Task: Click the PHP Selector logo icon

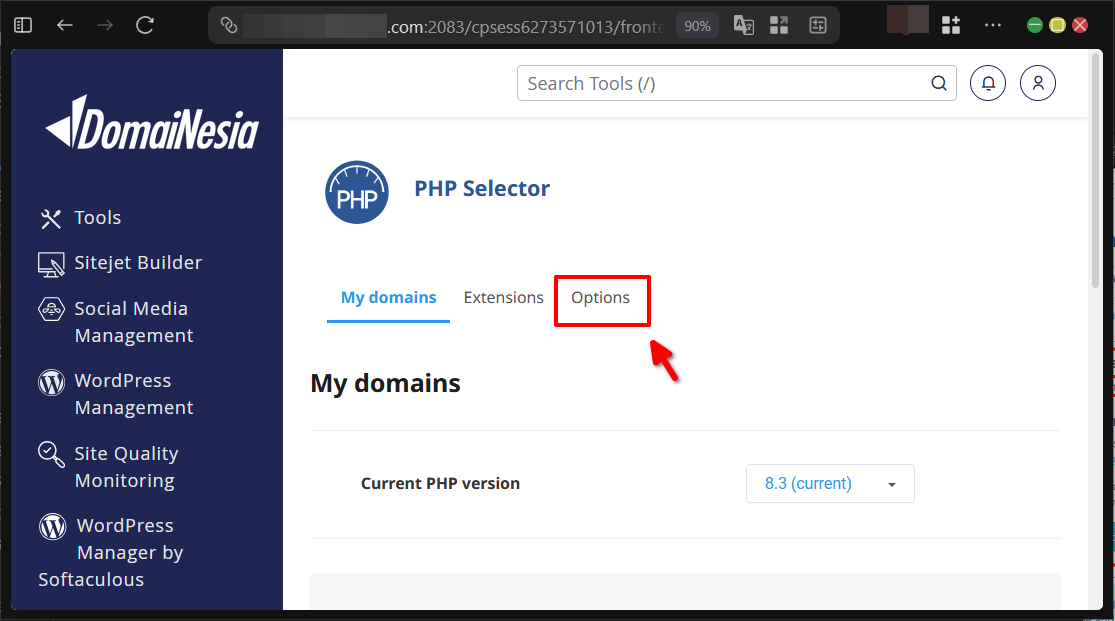Action: click(x=357, y=192)
